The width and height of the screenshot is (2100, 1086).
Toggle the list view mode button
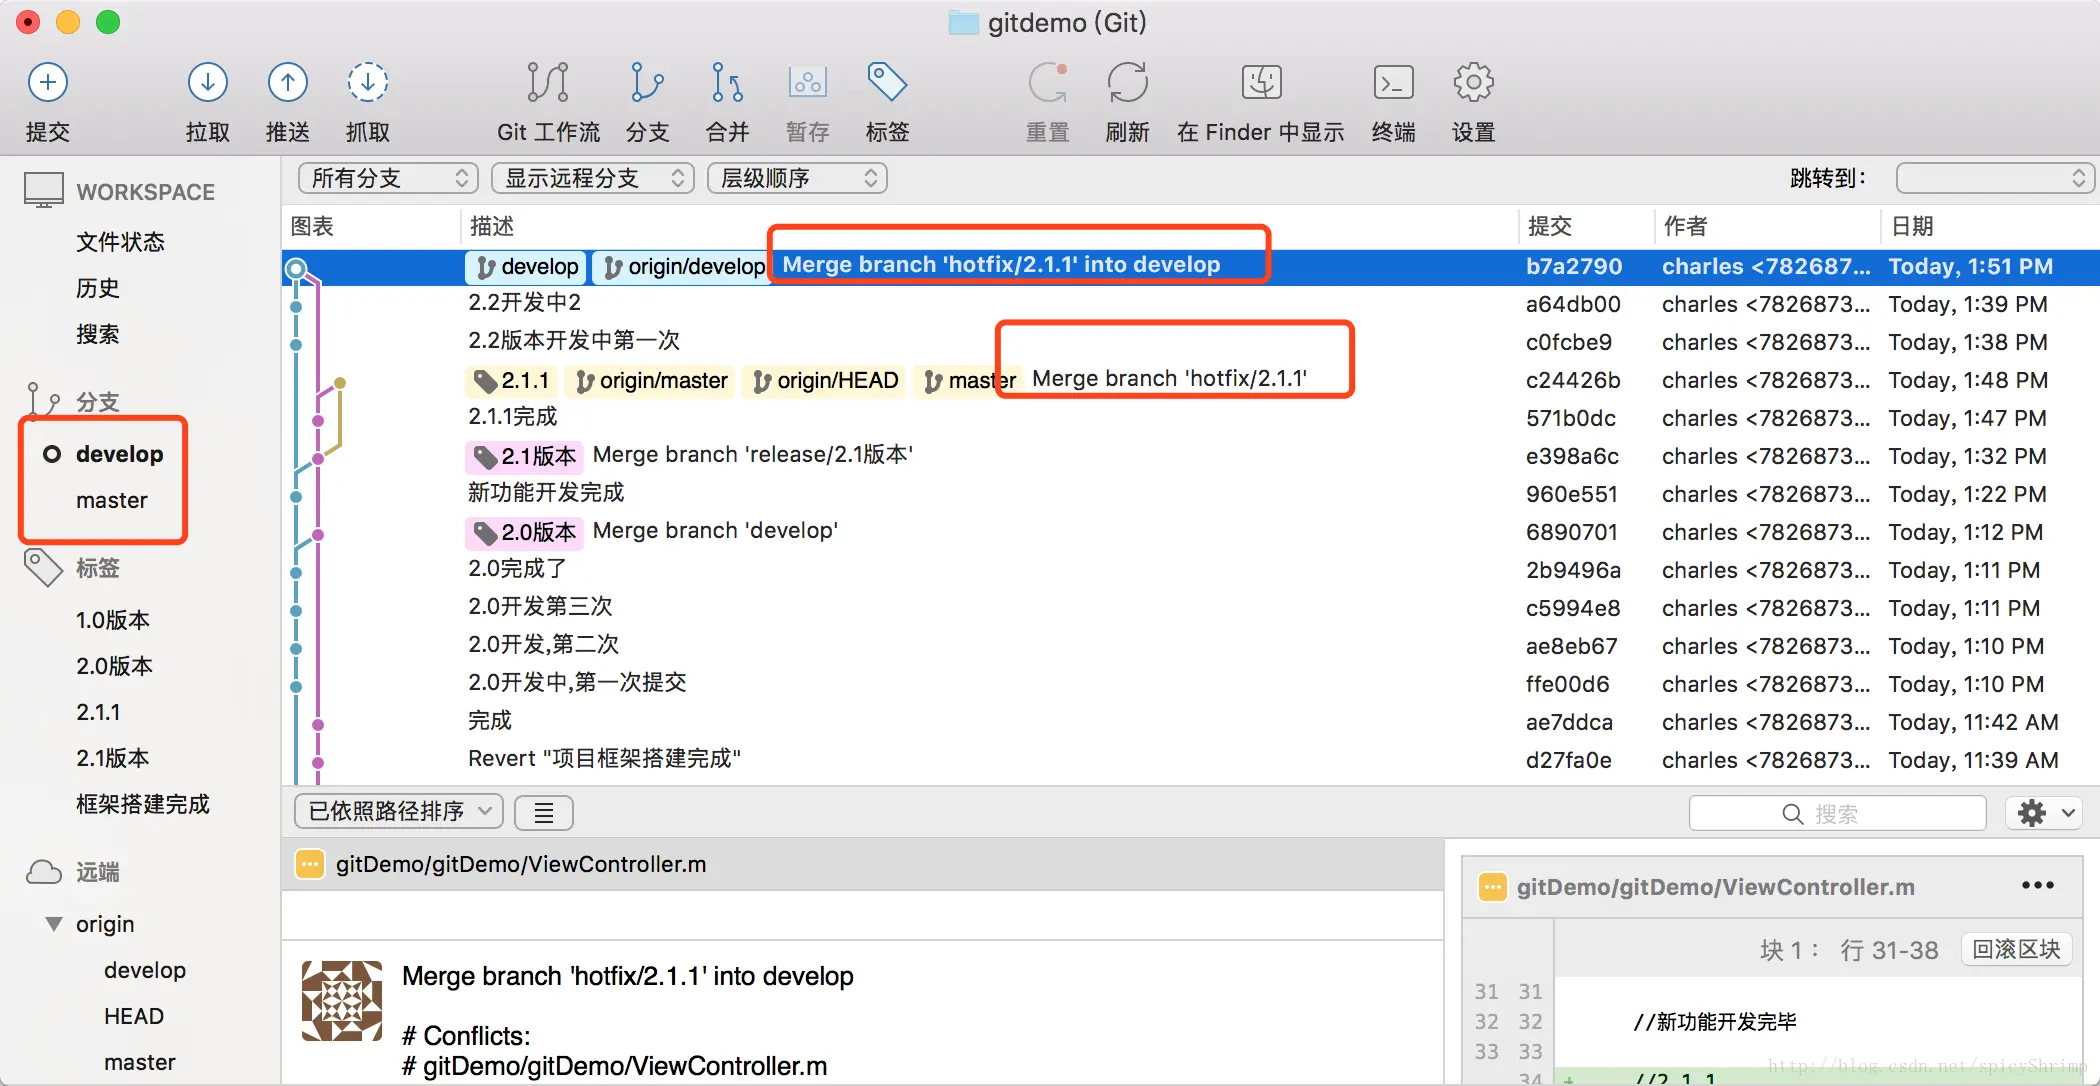coord(543,813)
